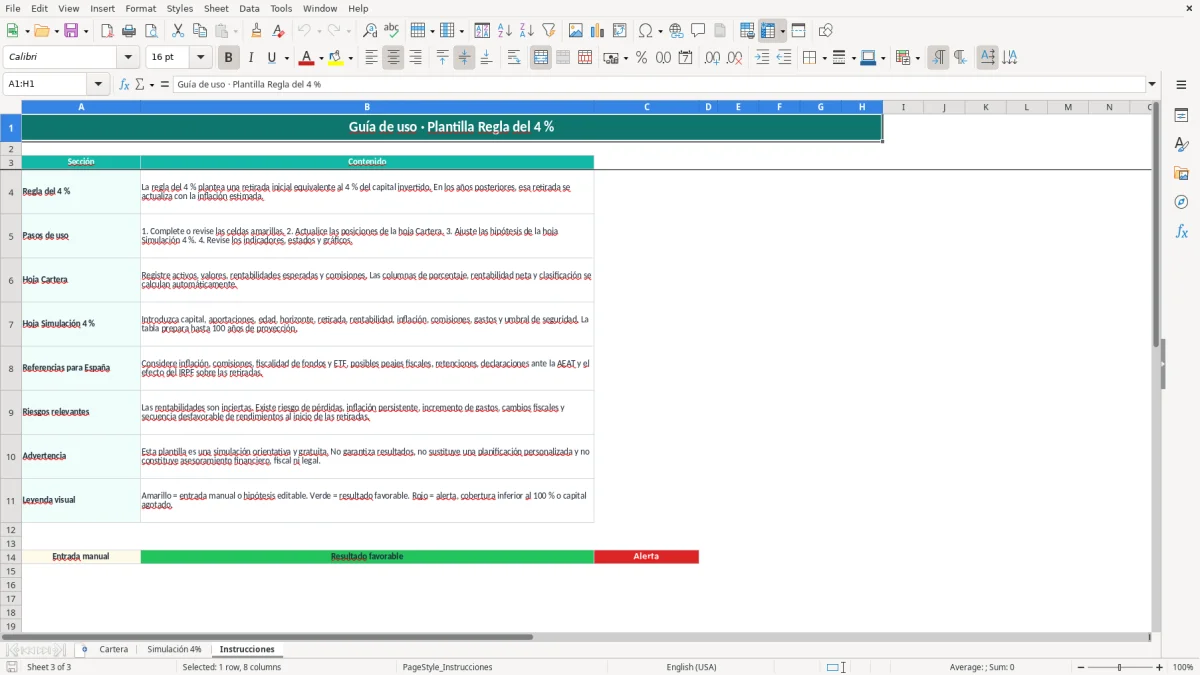This screenshot has height=675, width=1200.
Task: Open the font name dropdown
Action: coord(127,58)
